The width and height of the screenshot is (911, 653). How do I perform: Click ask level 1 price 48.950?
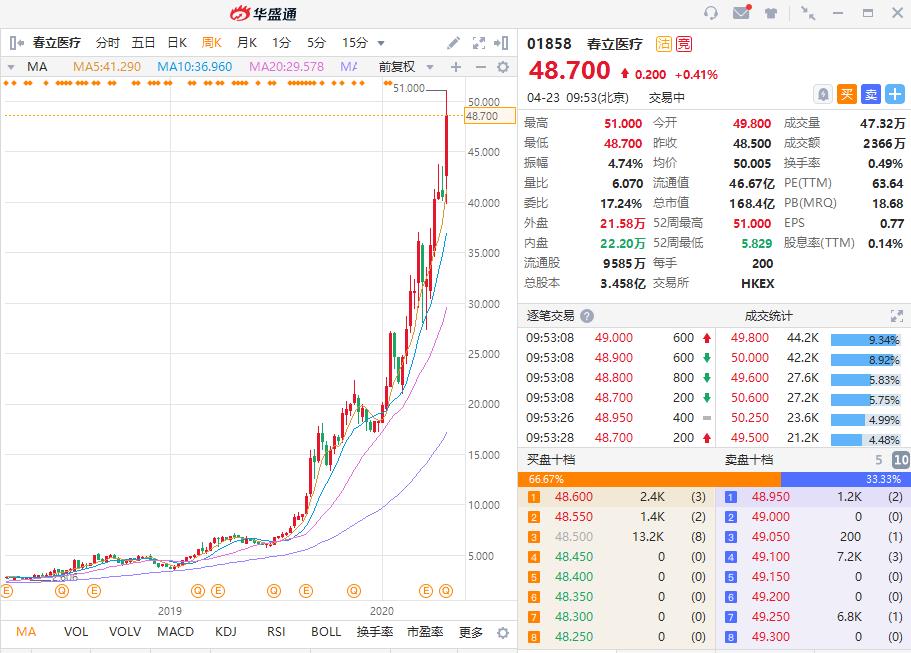coord(770,497)
